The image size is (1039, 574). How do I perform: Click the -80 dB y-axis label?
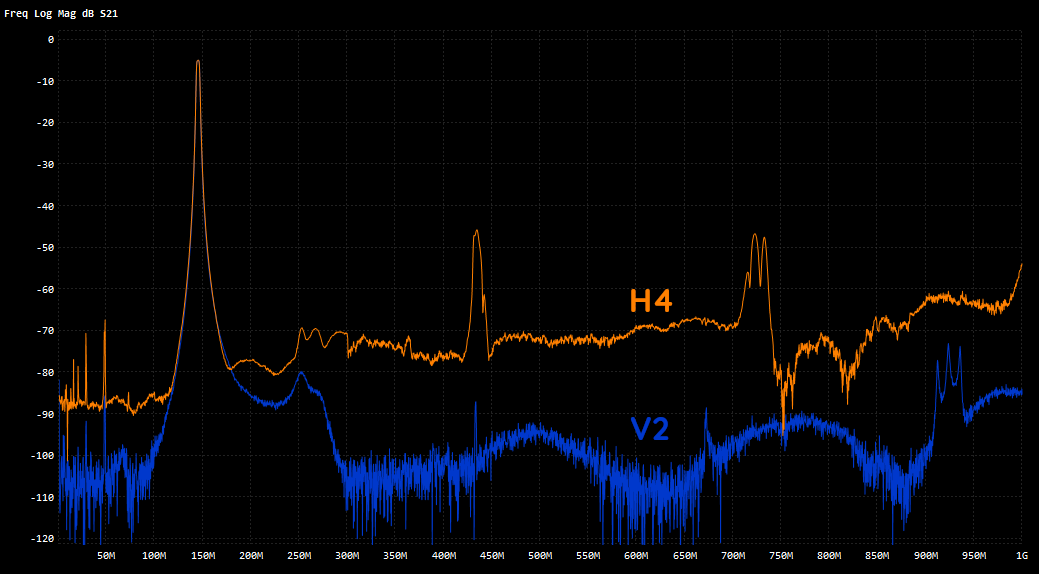(x=45, y=373)
